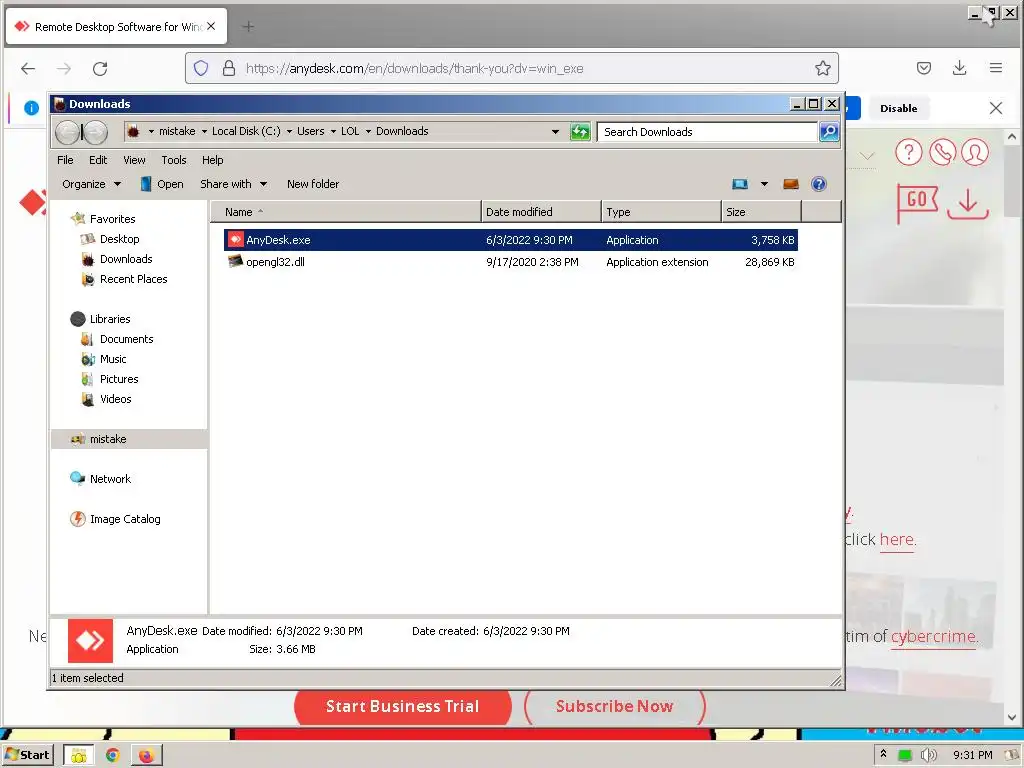The height and width of the screenshot is (768, 1024).
Task: Open address bar history dropdown arrow
Action: pos(555,131)
